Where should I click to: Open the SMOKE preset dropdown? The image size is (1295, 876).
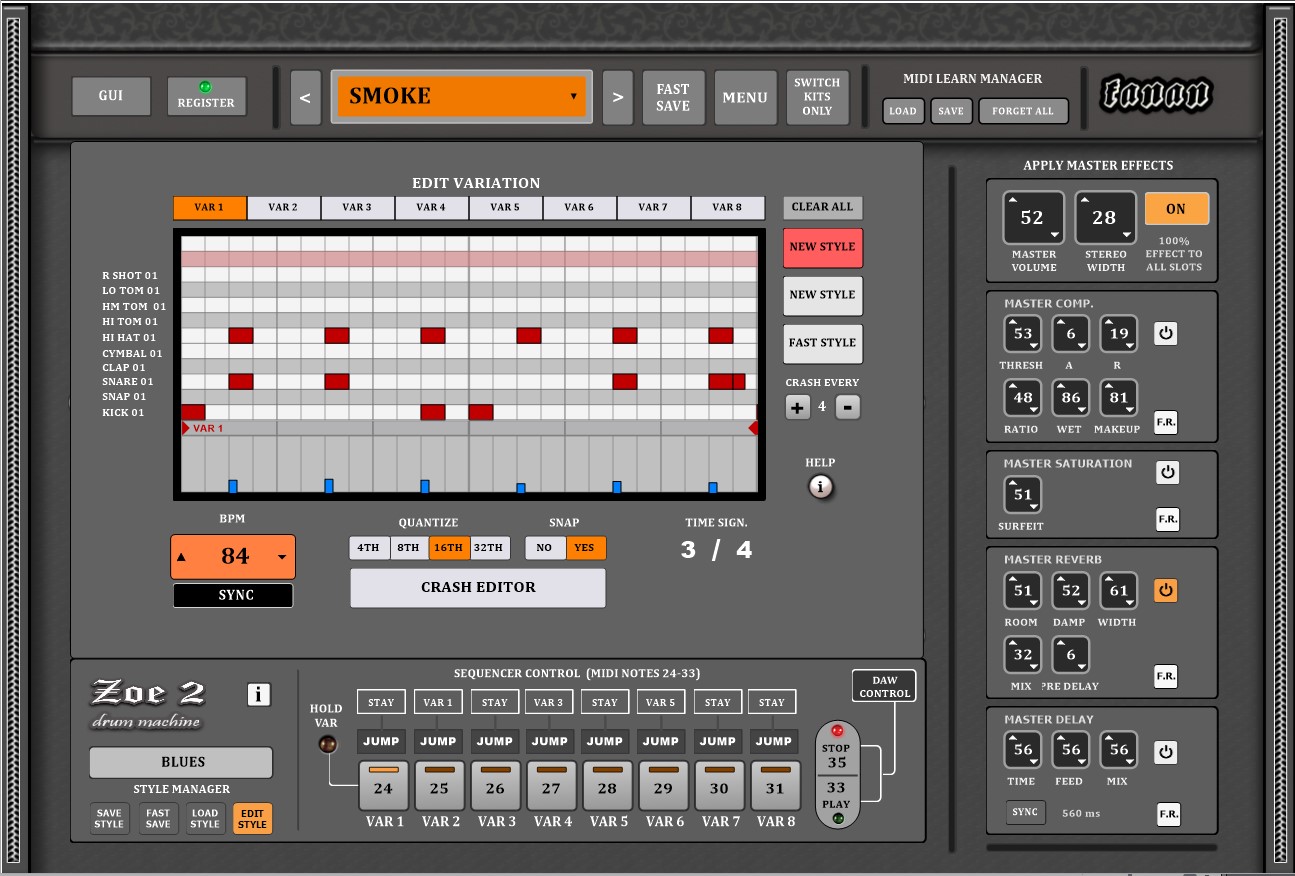pos(462,97)
